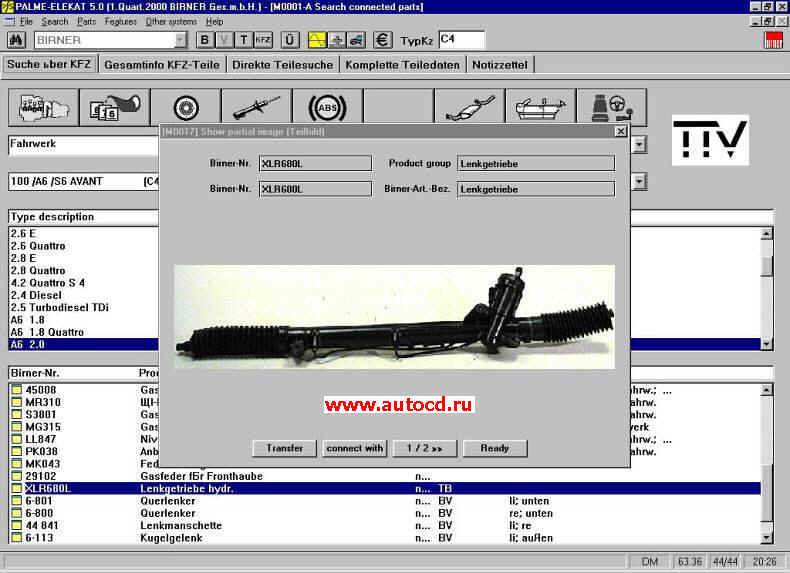Open the BIRNER combo box dropdown
Image resolution: width=790 pixels, height=573 pixels.
tap(180, 40)
